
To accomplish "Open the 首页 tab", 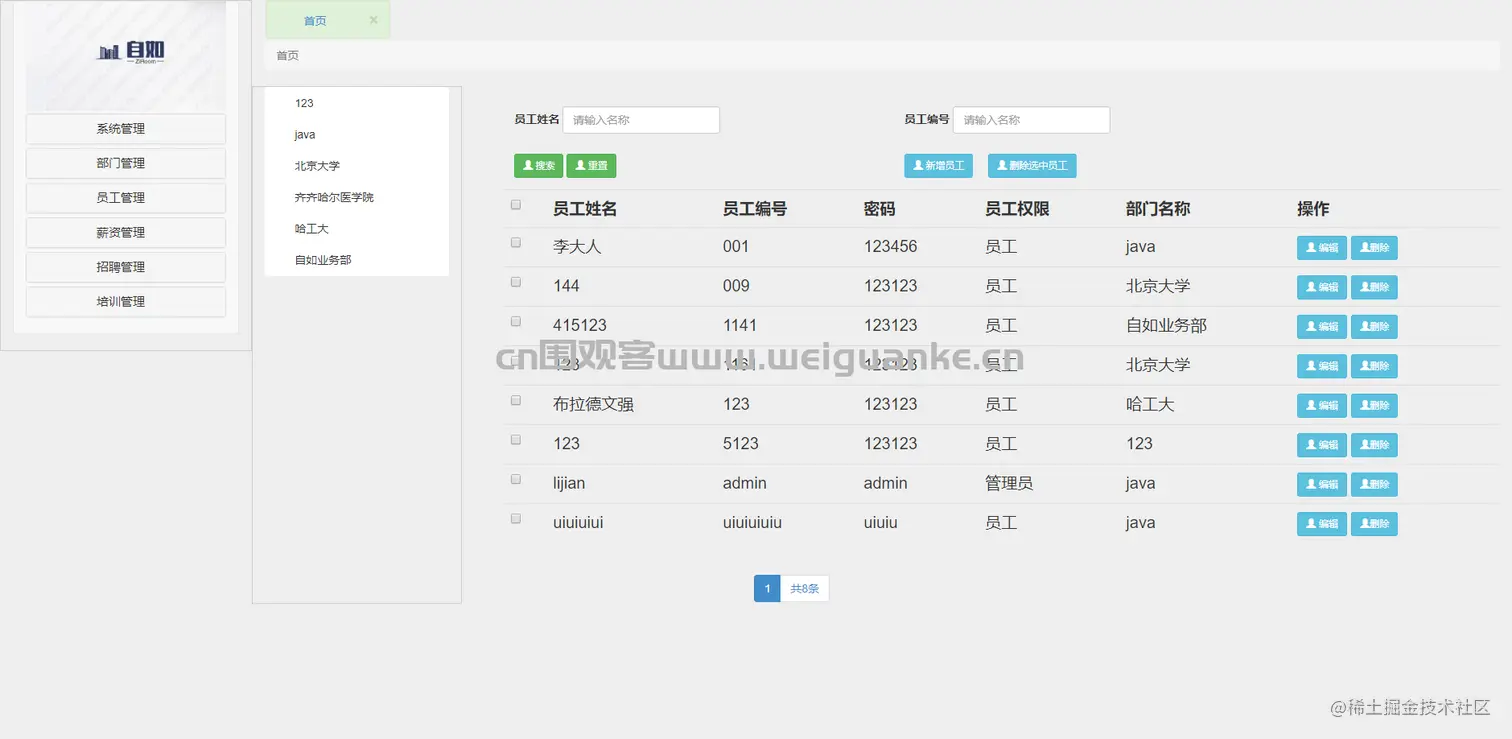I will tap(315, 21).
